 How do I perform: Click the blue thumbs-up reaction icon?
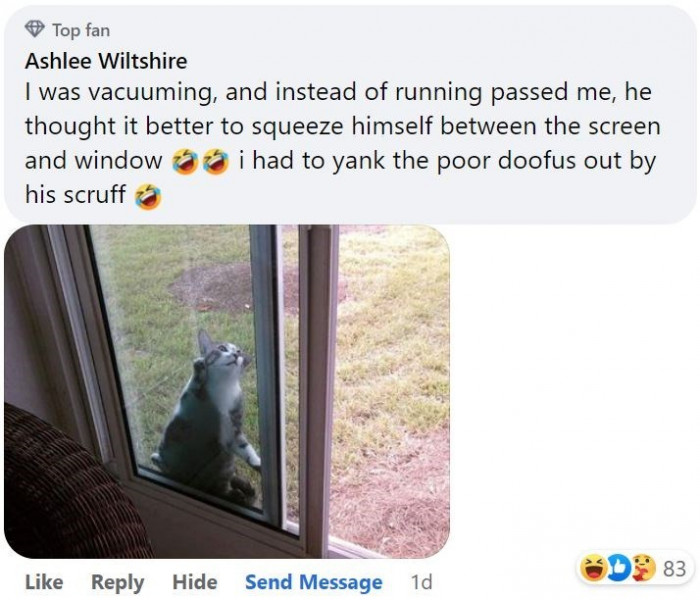pyautogui.click(x=618, y=568)
